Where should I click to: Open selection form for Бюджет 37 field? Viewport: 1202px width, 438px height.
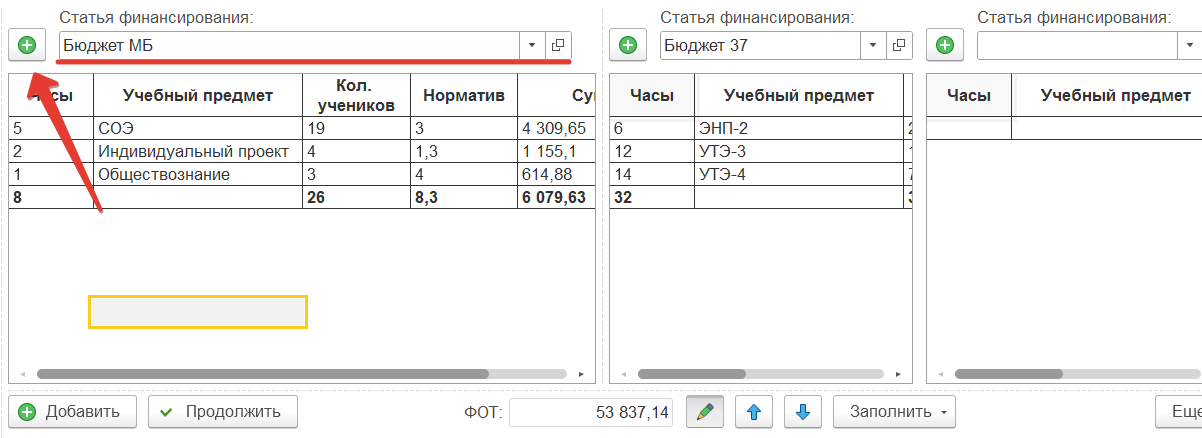(898, 45)
